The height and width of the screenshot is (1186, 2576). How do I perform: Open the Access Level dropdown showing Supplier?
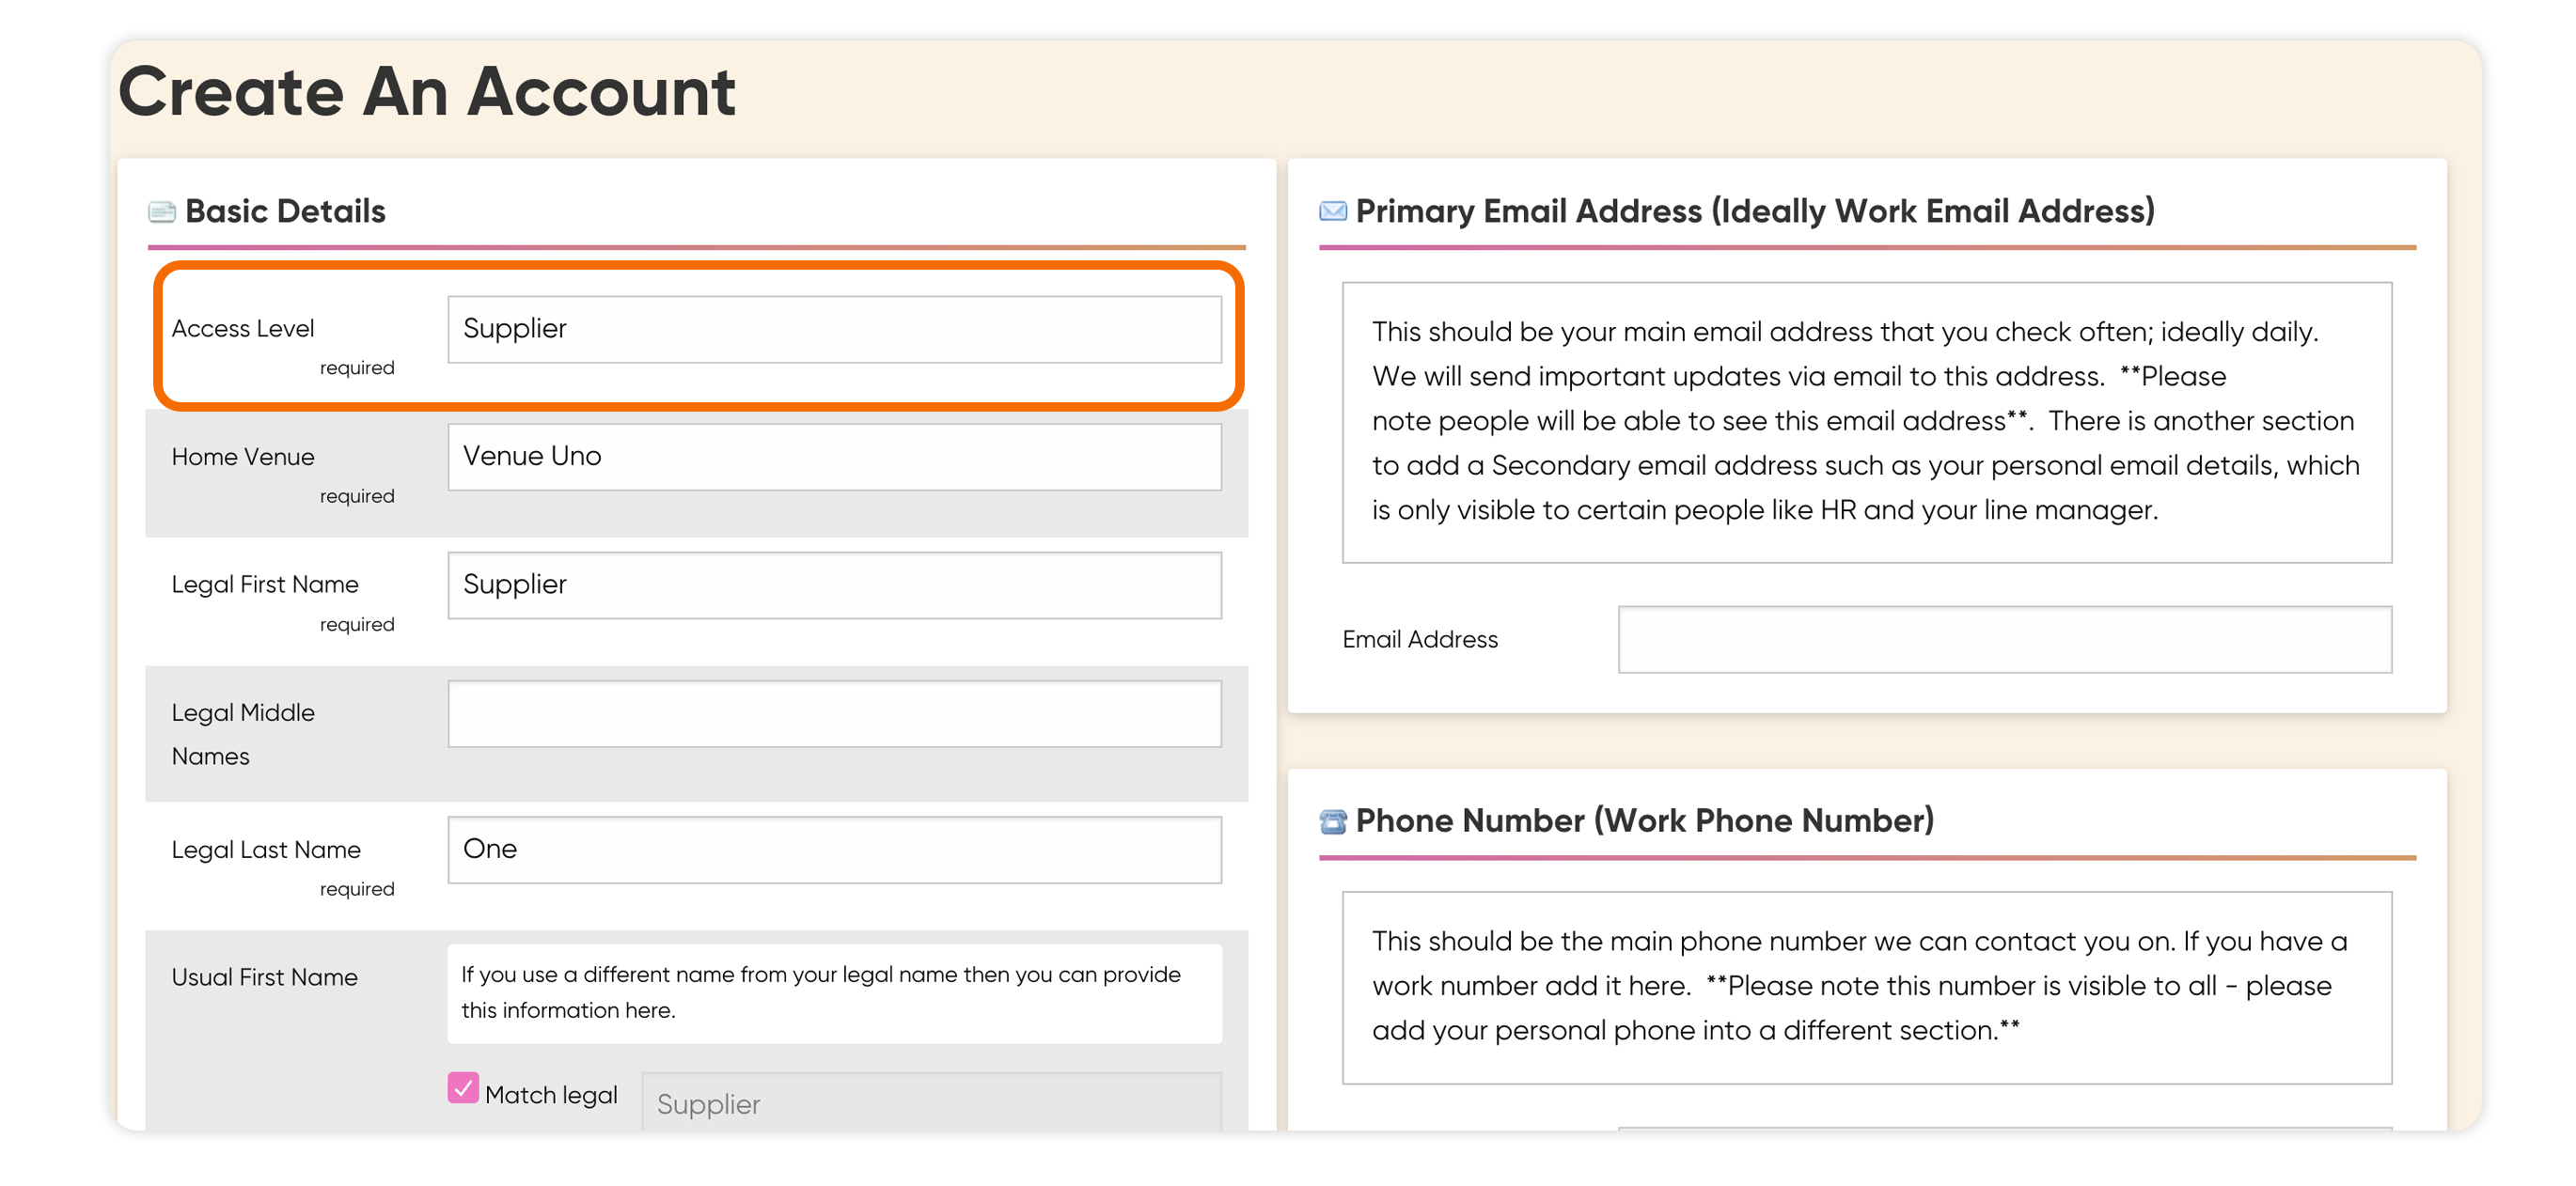pos(834,329)
